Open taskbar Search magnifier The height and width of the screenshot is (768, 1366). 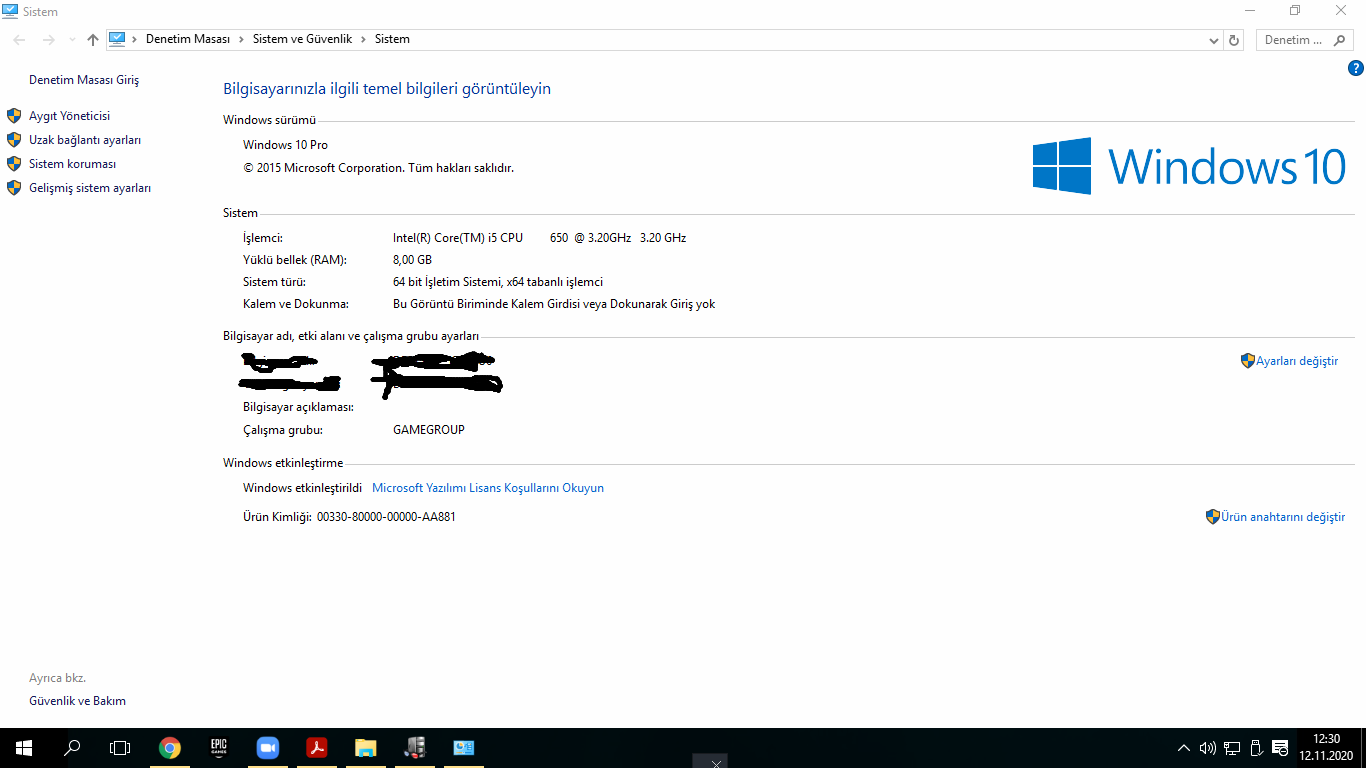coord(72,748)
